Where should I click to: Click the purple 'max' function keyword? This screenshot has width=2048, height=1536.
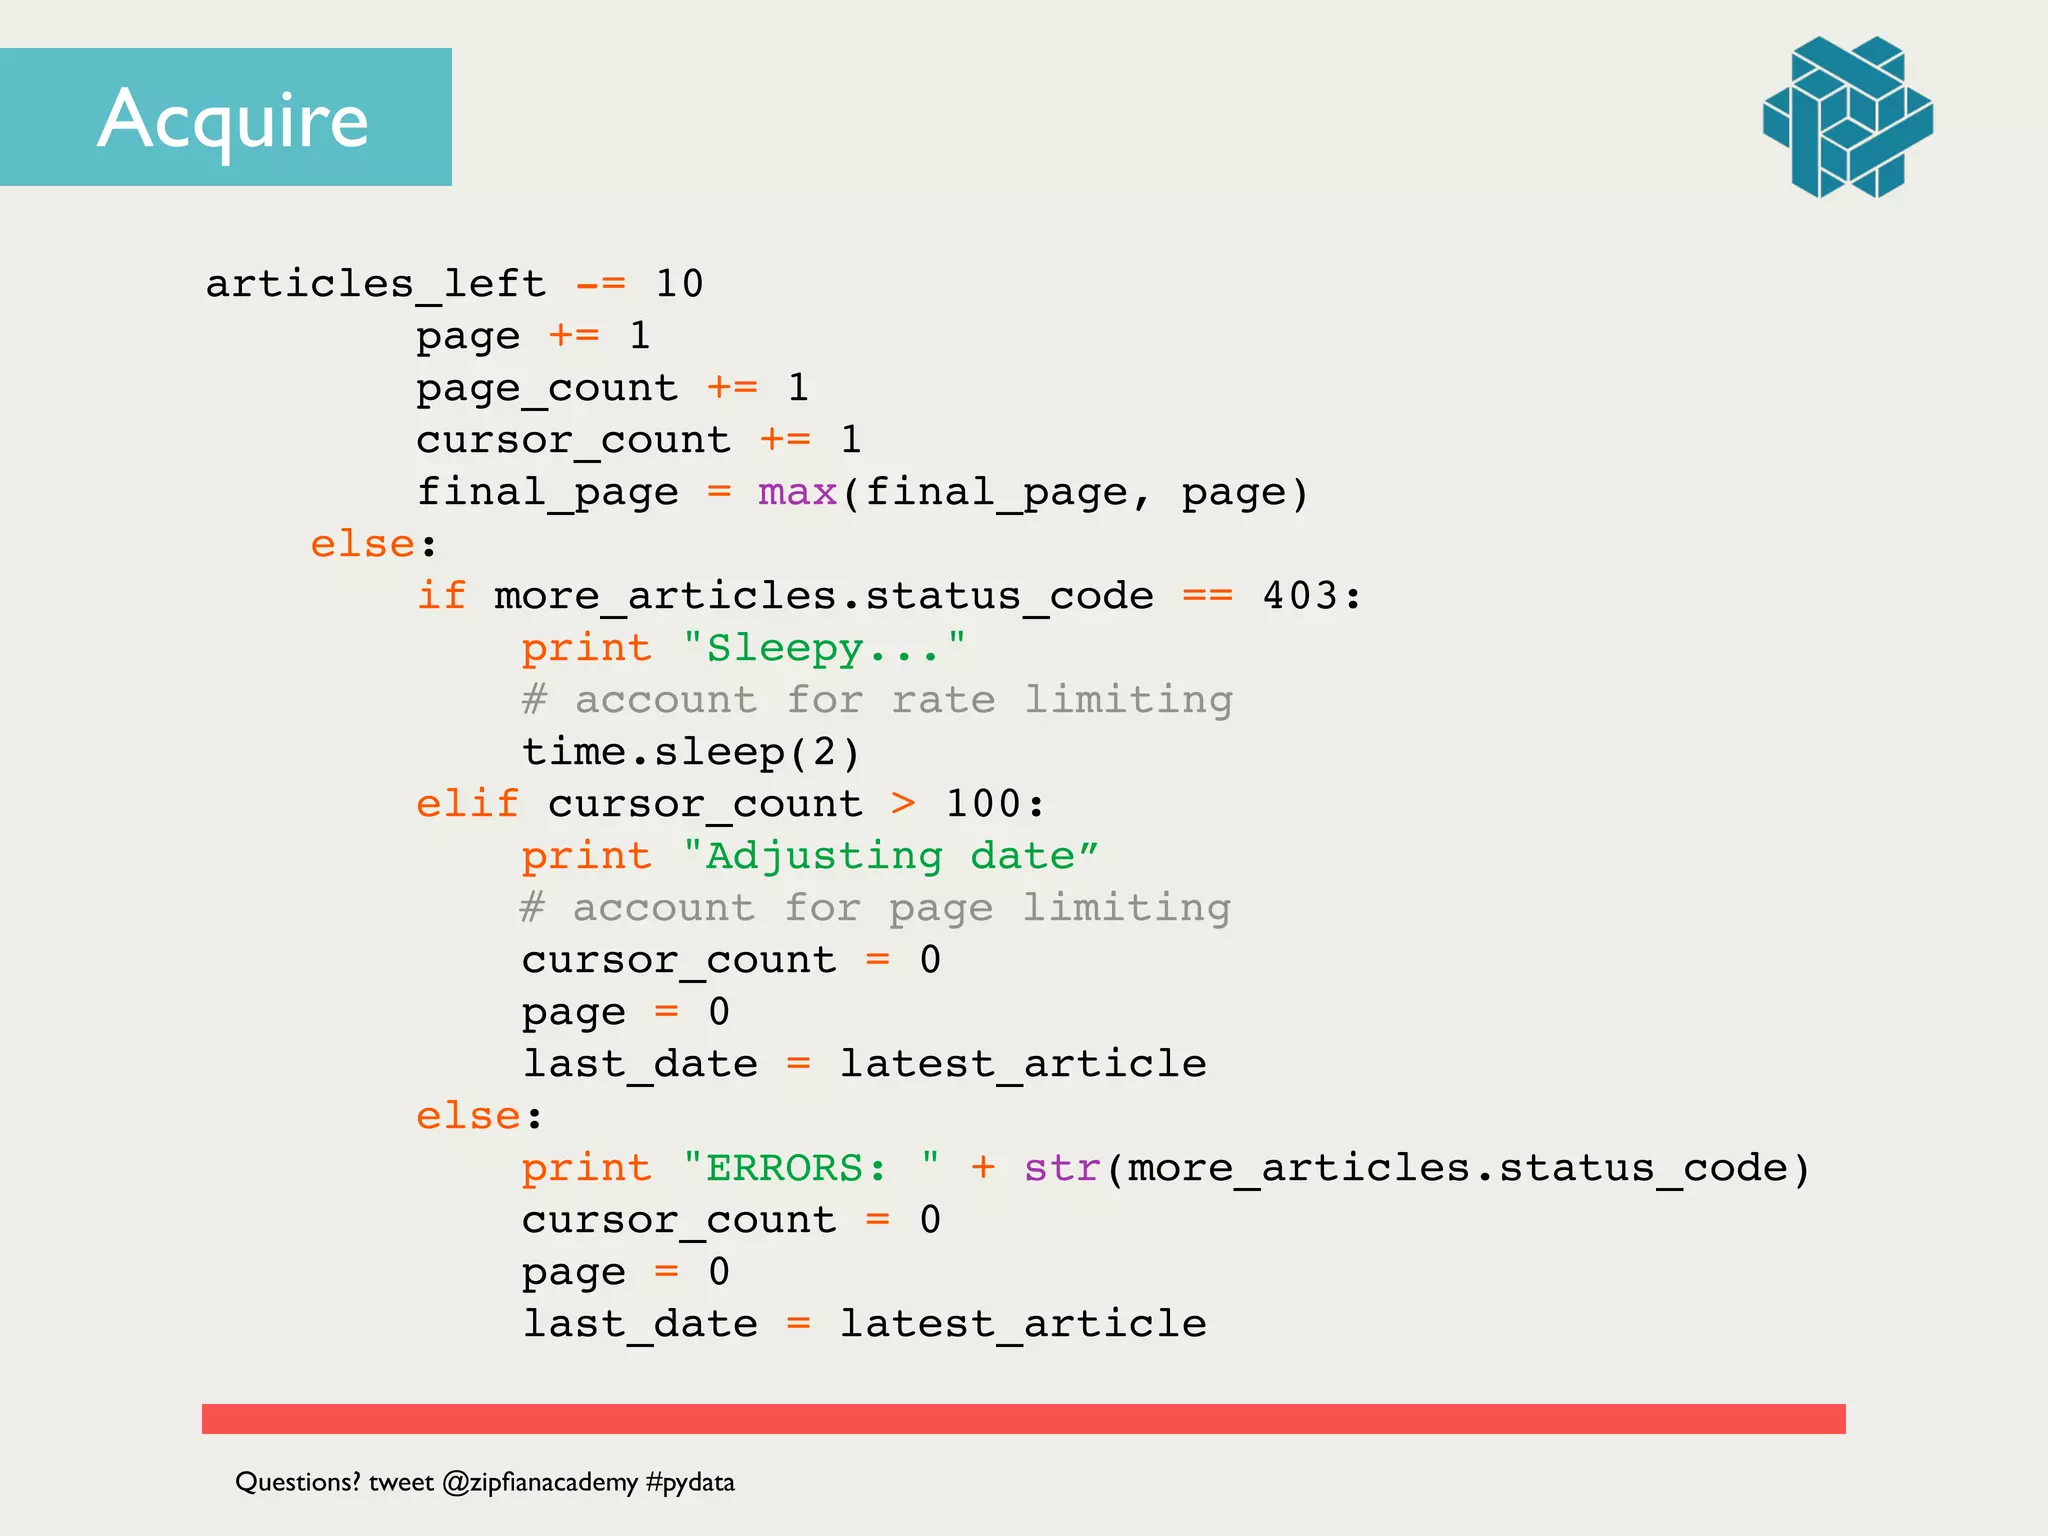(x=797, y=492)
